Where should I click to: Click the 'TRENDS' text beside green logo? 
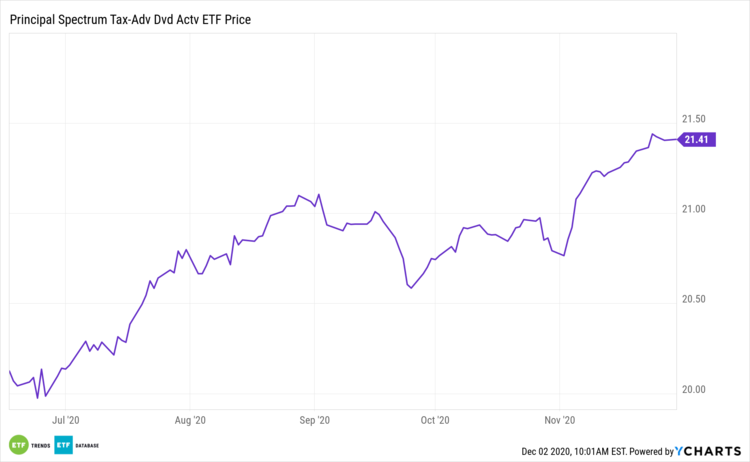[x=38, y=445]
